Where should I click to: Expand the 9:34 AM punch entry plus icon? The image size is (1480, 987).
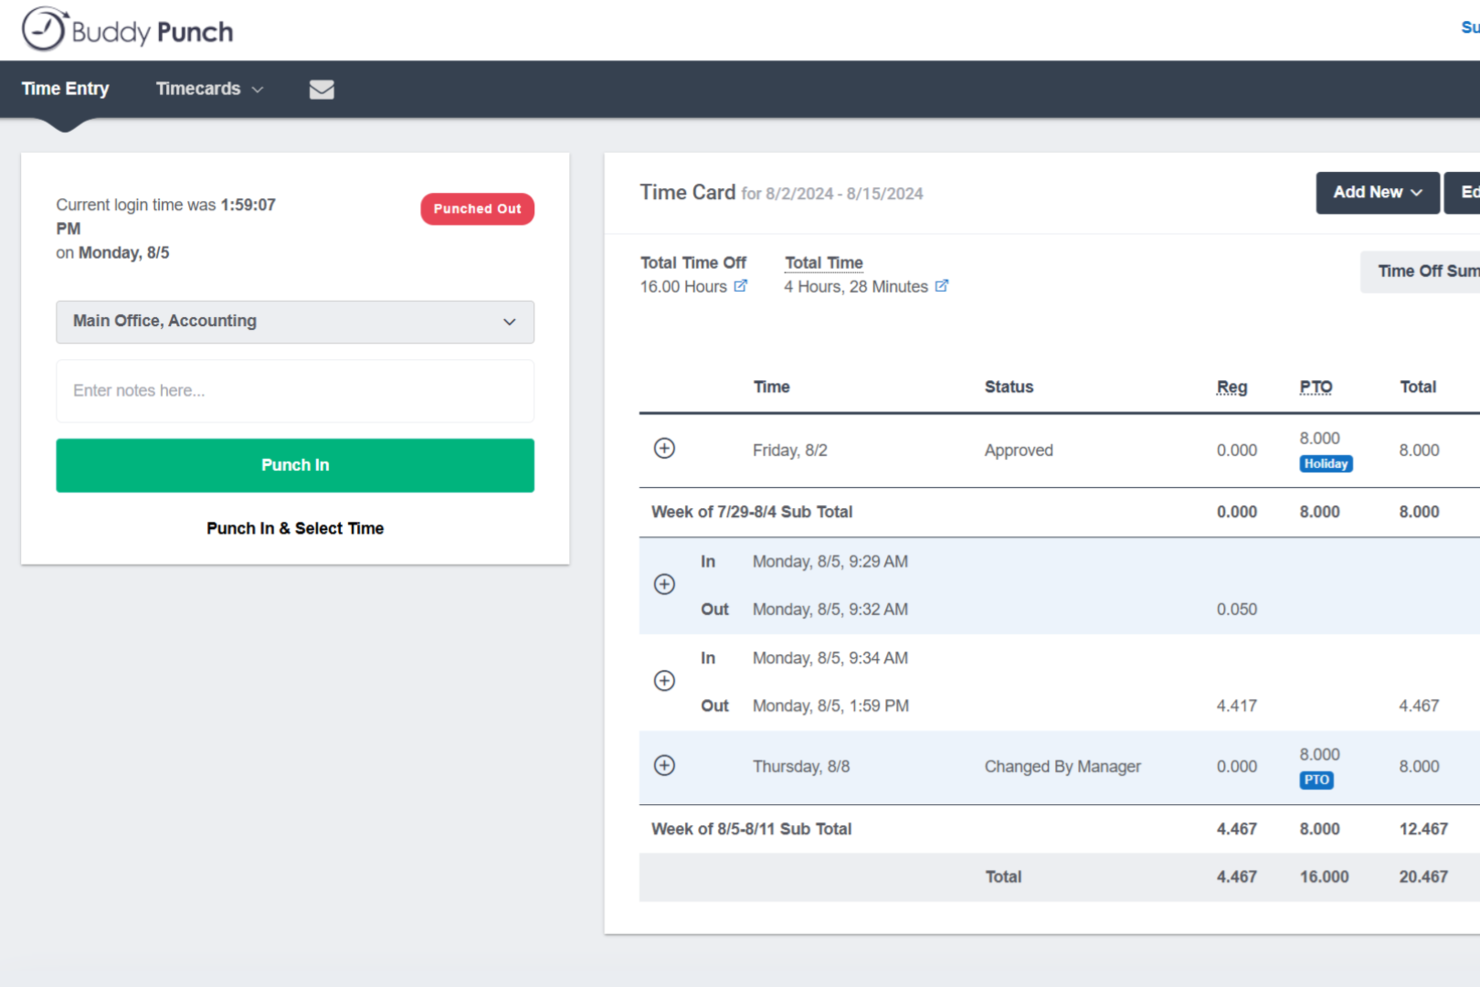pos(664,681)
